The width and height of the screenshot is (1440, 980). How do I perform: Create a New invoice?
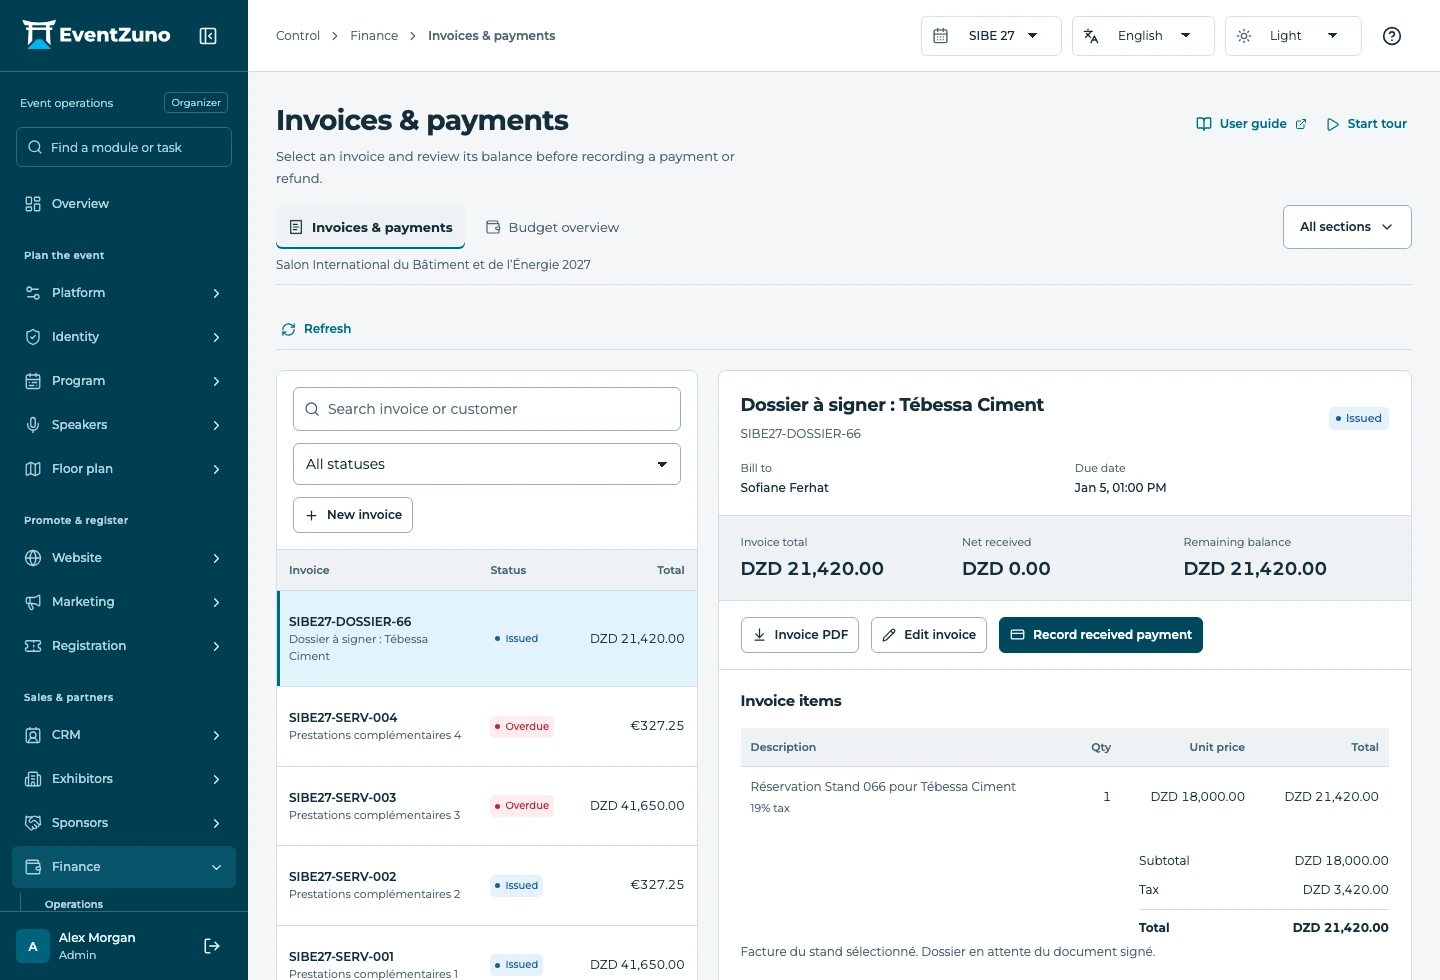pyautogui.click(x=353, y=515)
